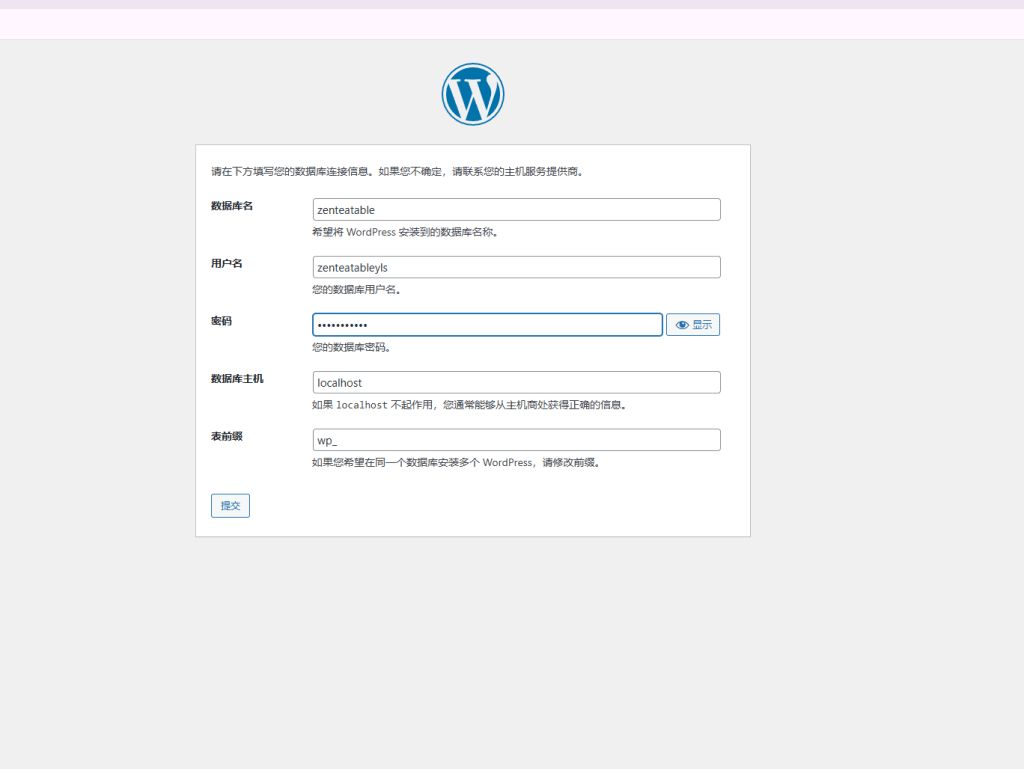Click the 用户名 field showing zenteatableyls
1024x769 pixels.
[516, 267]
